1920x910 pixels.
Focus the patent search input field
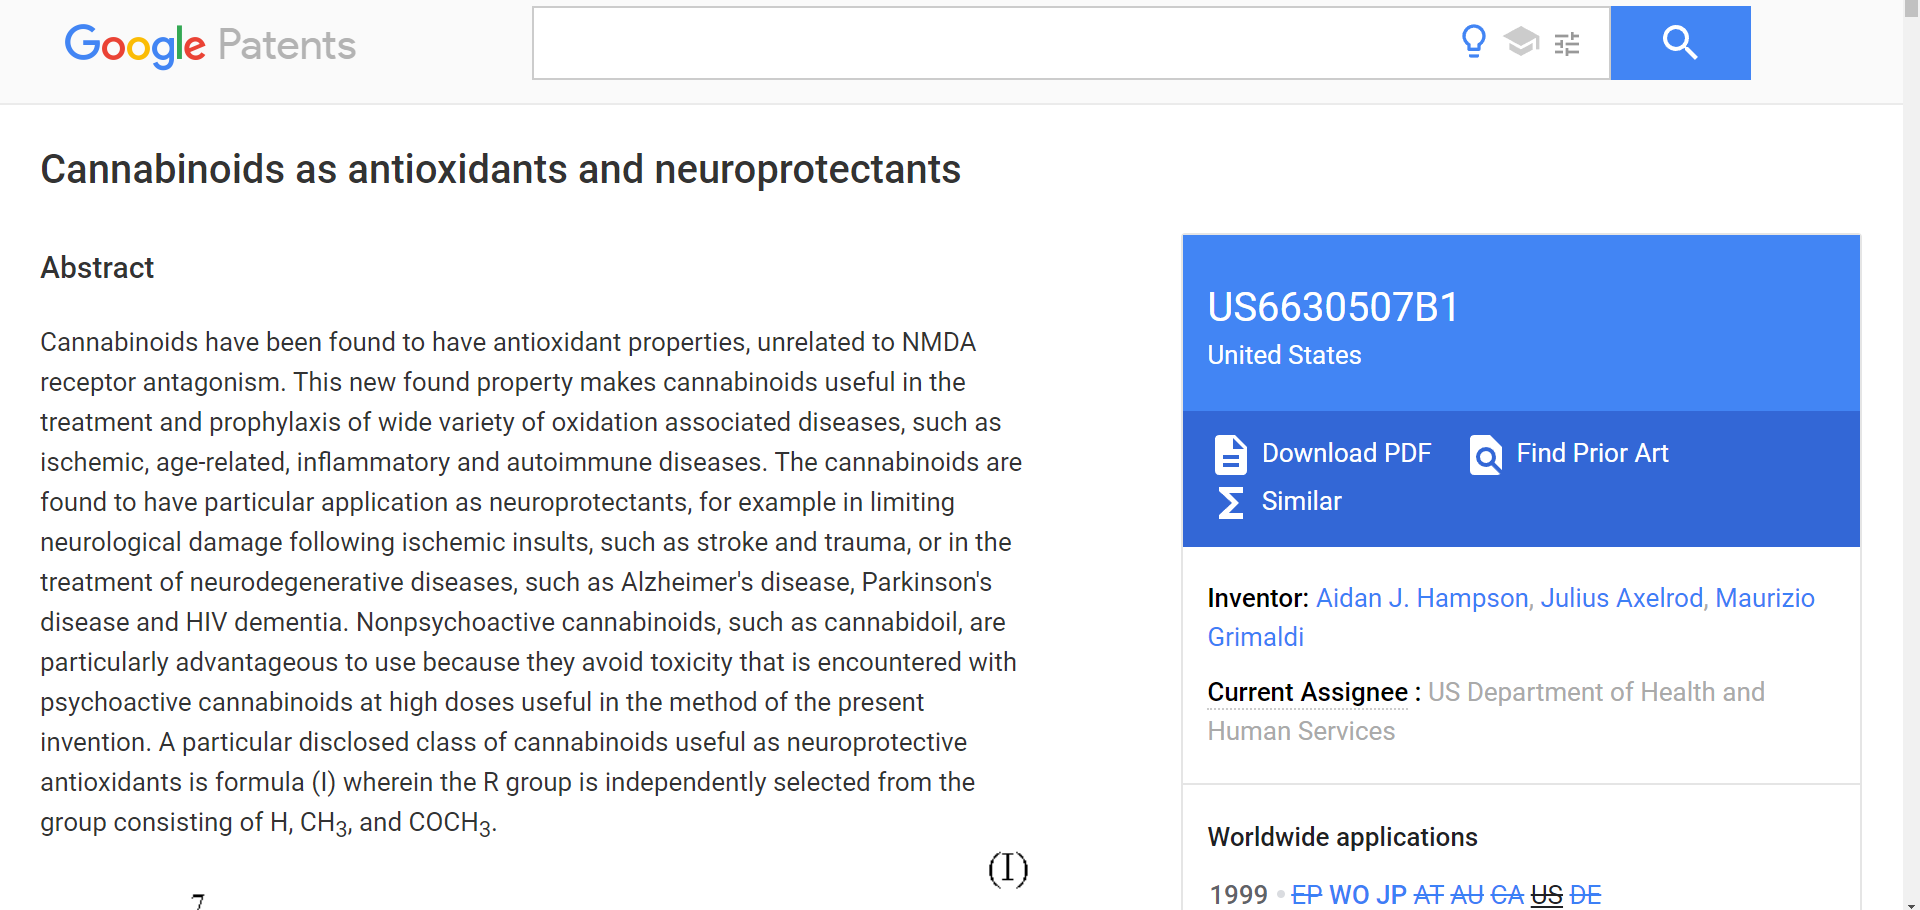click(990, 43)
